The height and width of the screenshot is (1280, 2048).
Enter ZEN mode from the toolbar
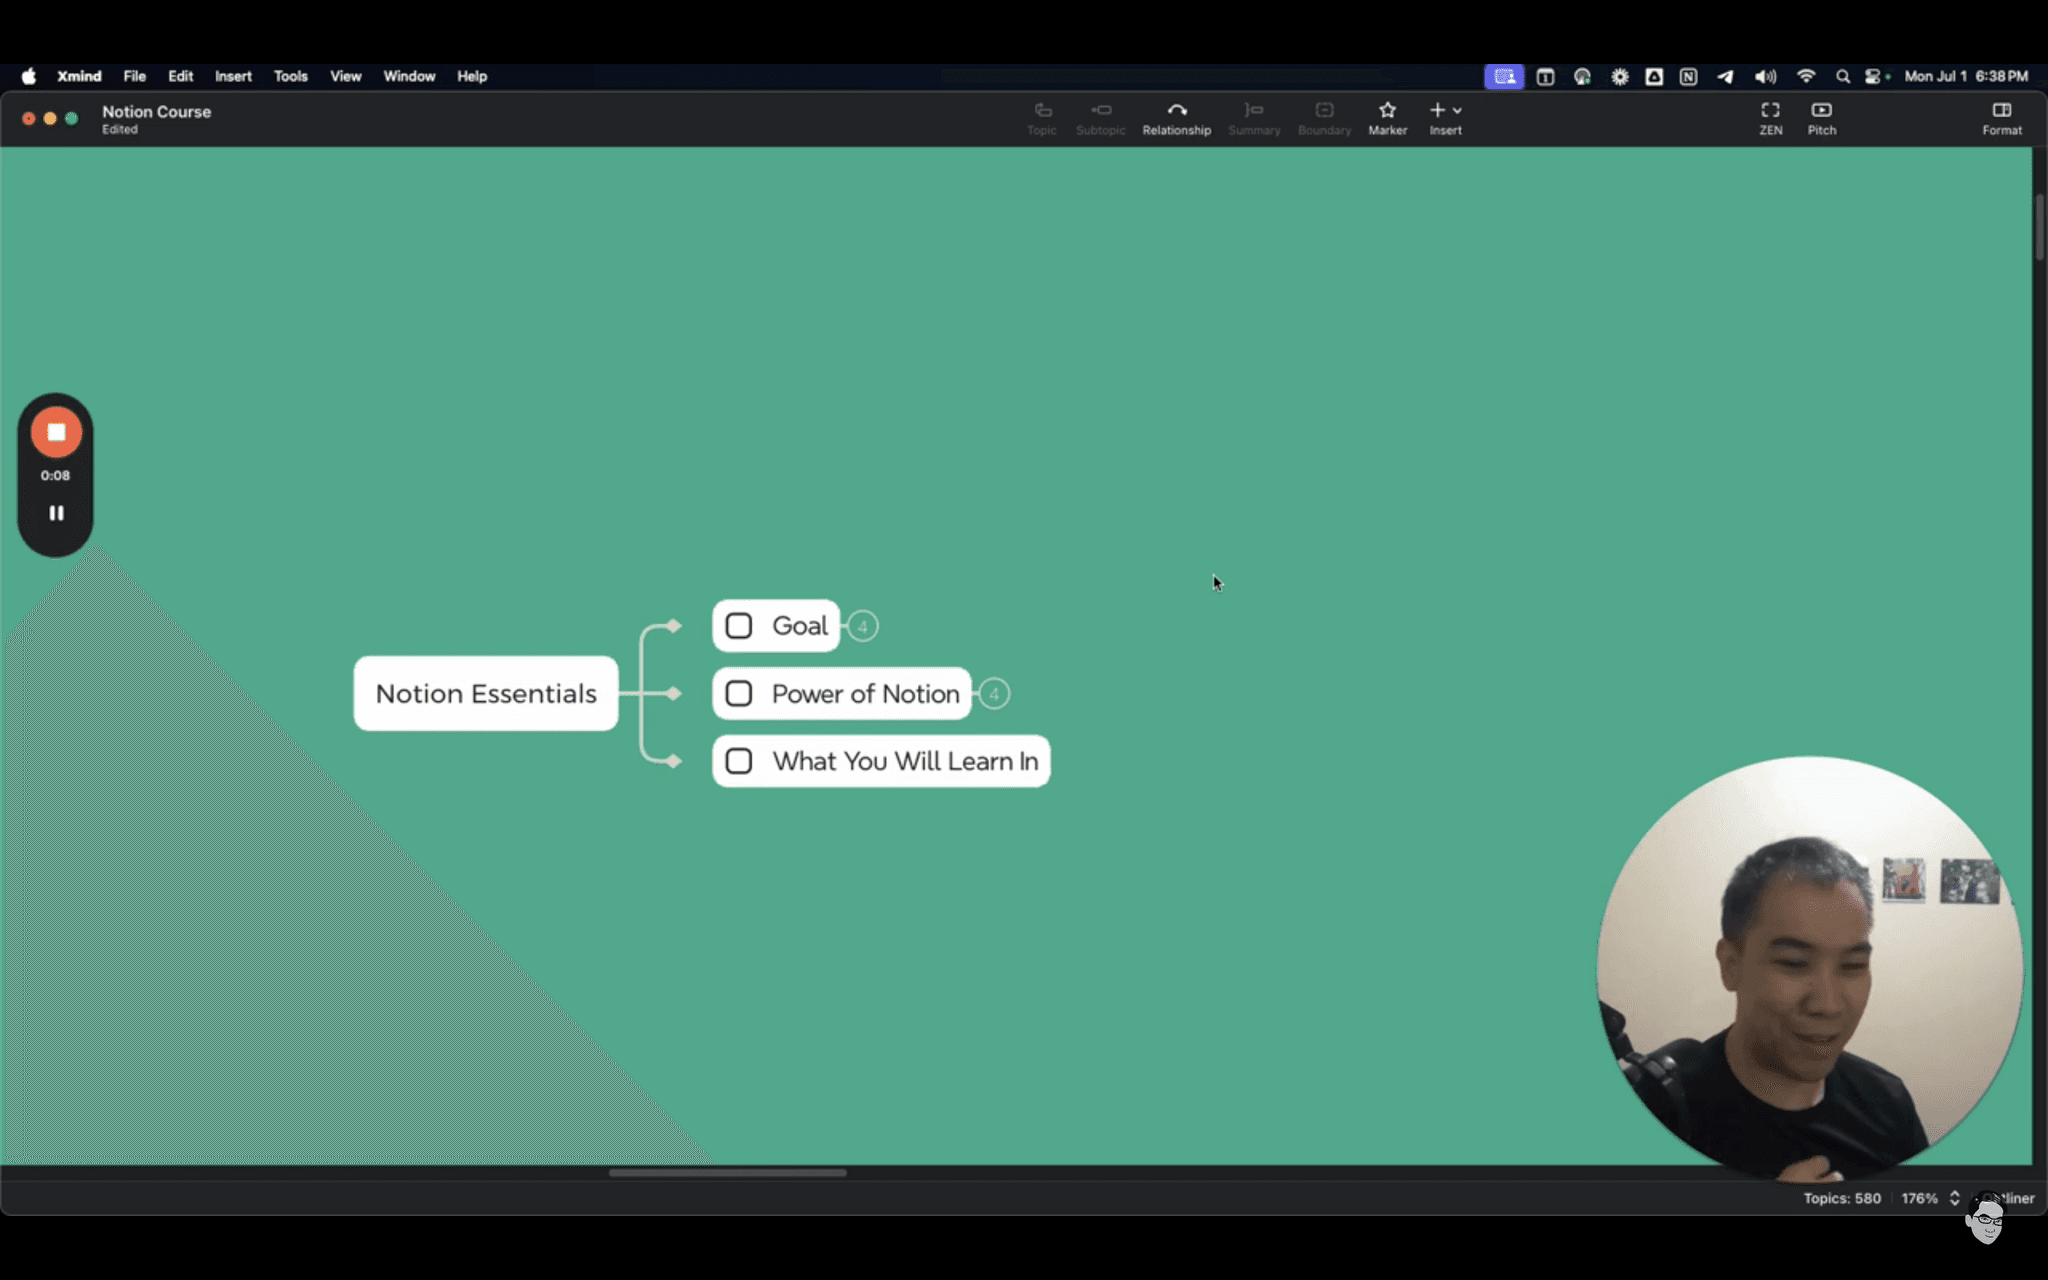pyautogui.click(x=1770, y=118)
